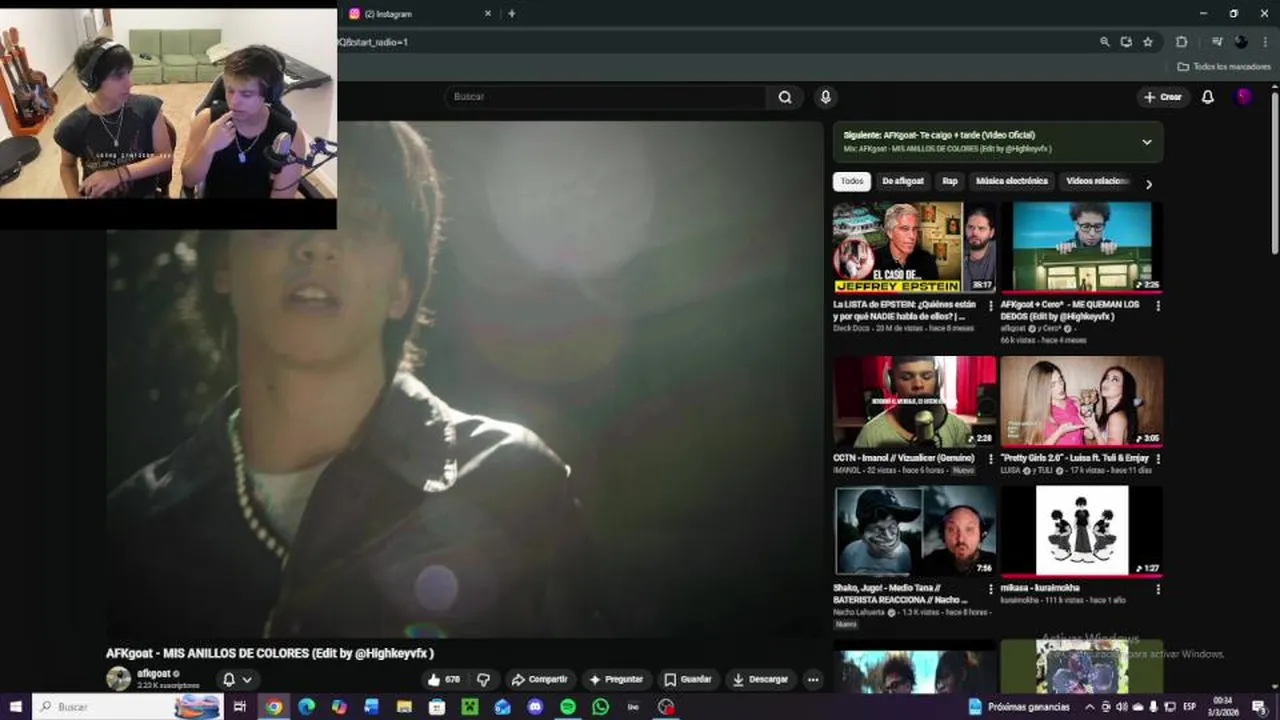Image resolution: width=1280 pixels, height=720 pixels.
Task: Open WhatsApp from the taskbar
Action: pos(600,707)
